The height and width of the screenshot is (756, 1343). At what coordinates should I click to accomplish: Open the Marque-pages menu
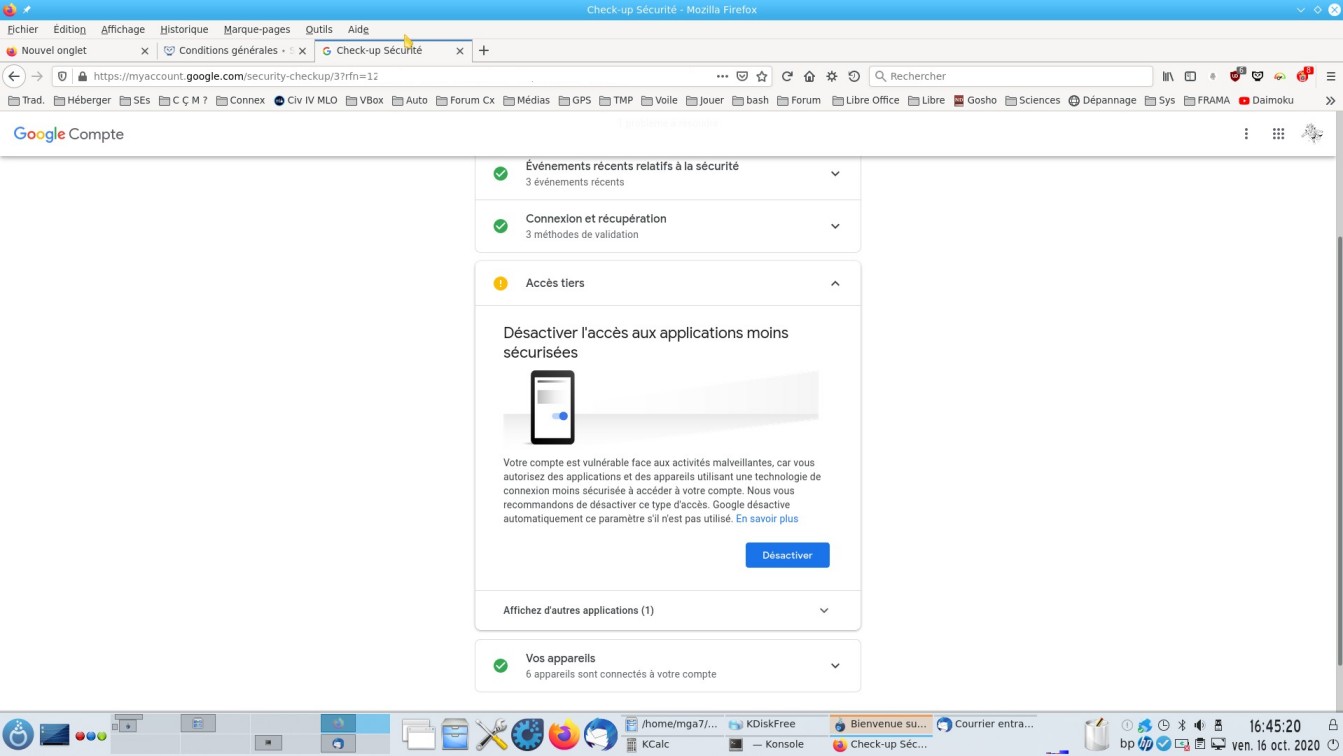coord(257,29)
